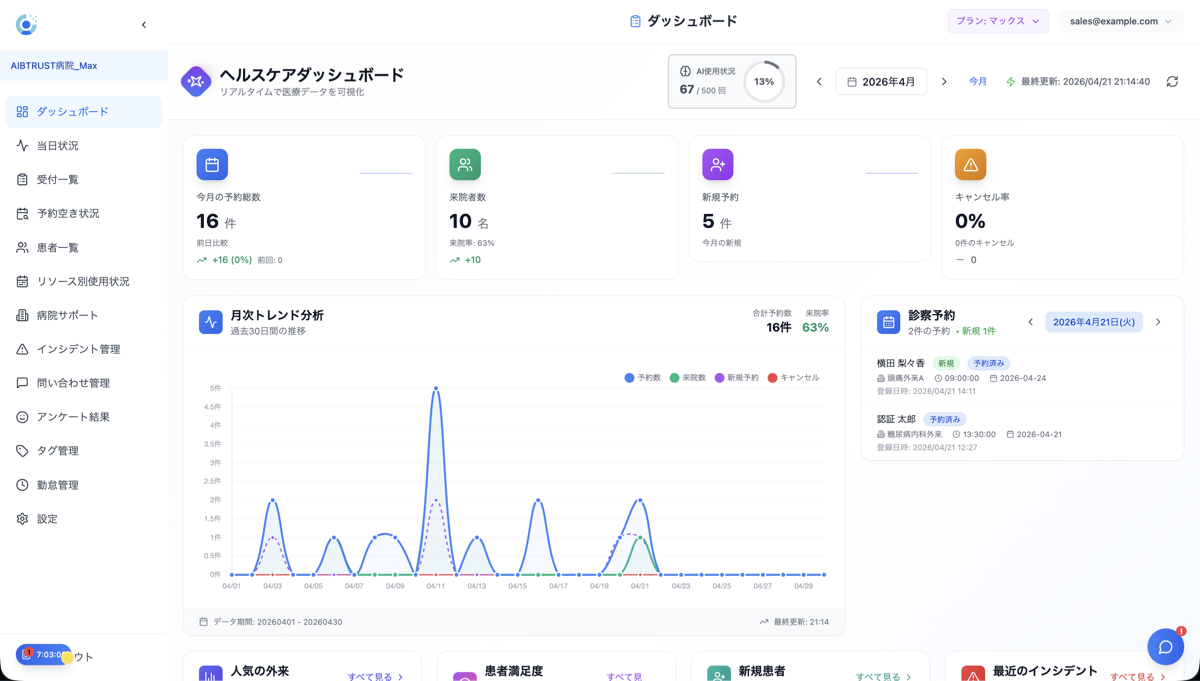Screen dimensions: 1200x681
Task: Go to the next day in 診察予約 with the right arrow
Action: (1158, 322)
